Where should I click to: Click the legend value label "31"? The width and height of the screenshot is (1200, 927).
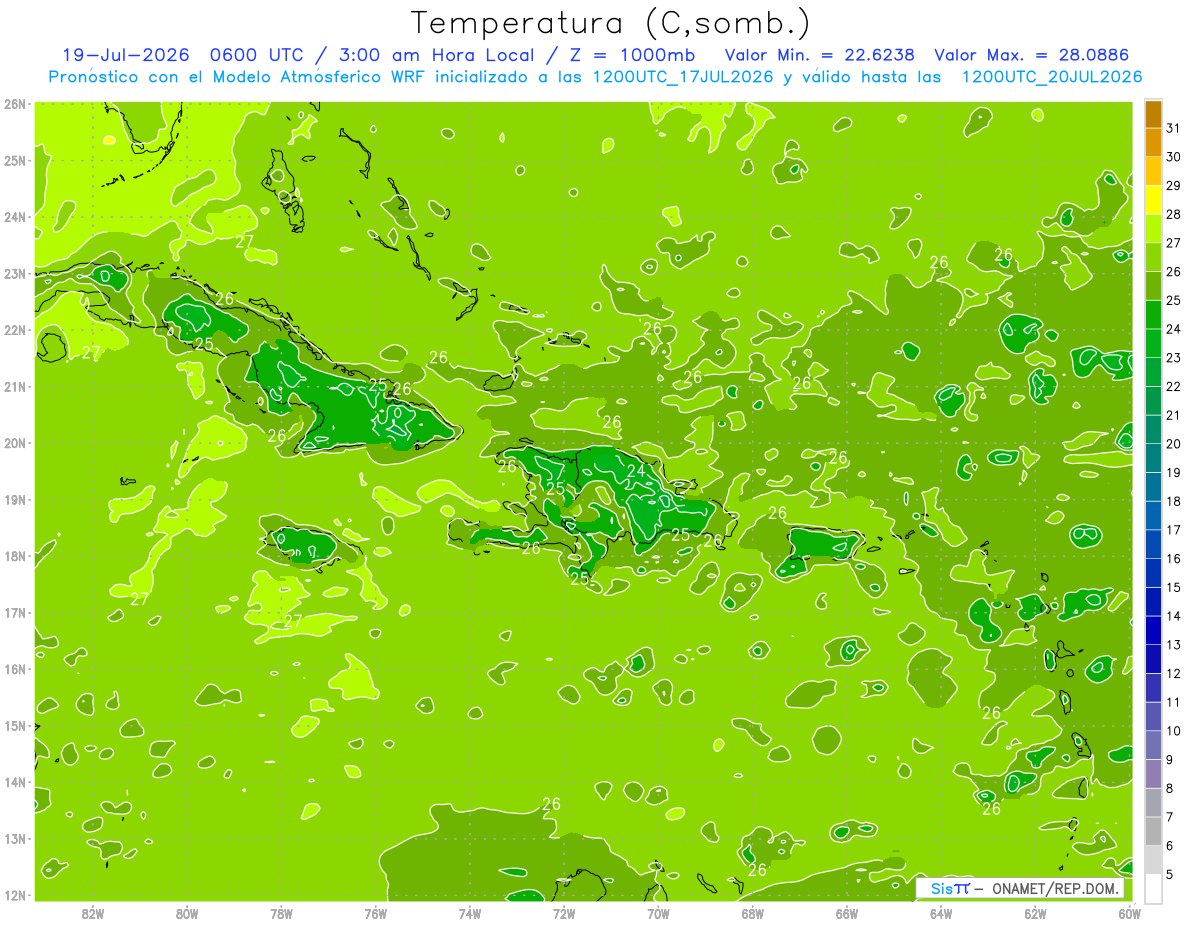tap(1174, 128)
